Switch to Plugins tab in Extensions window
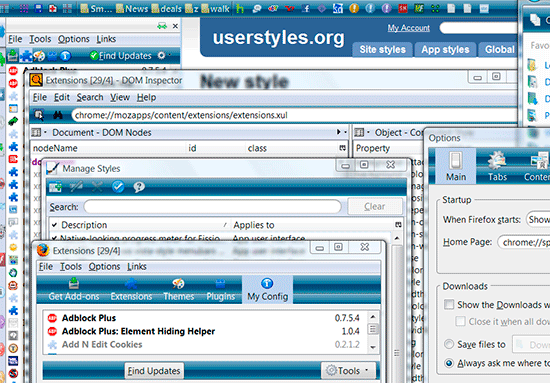Viewport: 550px width, 383px height. (x=220, y=290)
